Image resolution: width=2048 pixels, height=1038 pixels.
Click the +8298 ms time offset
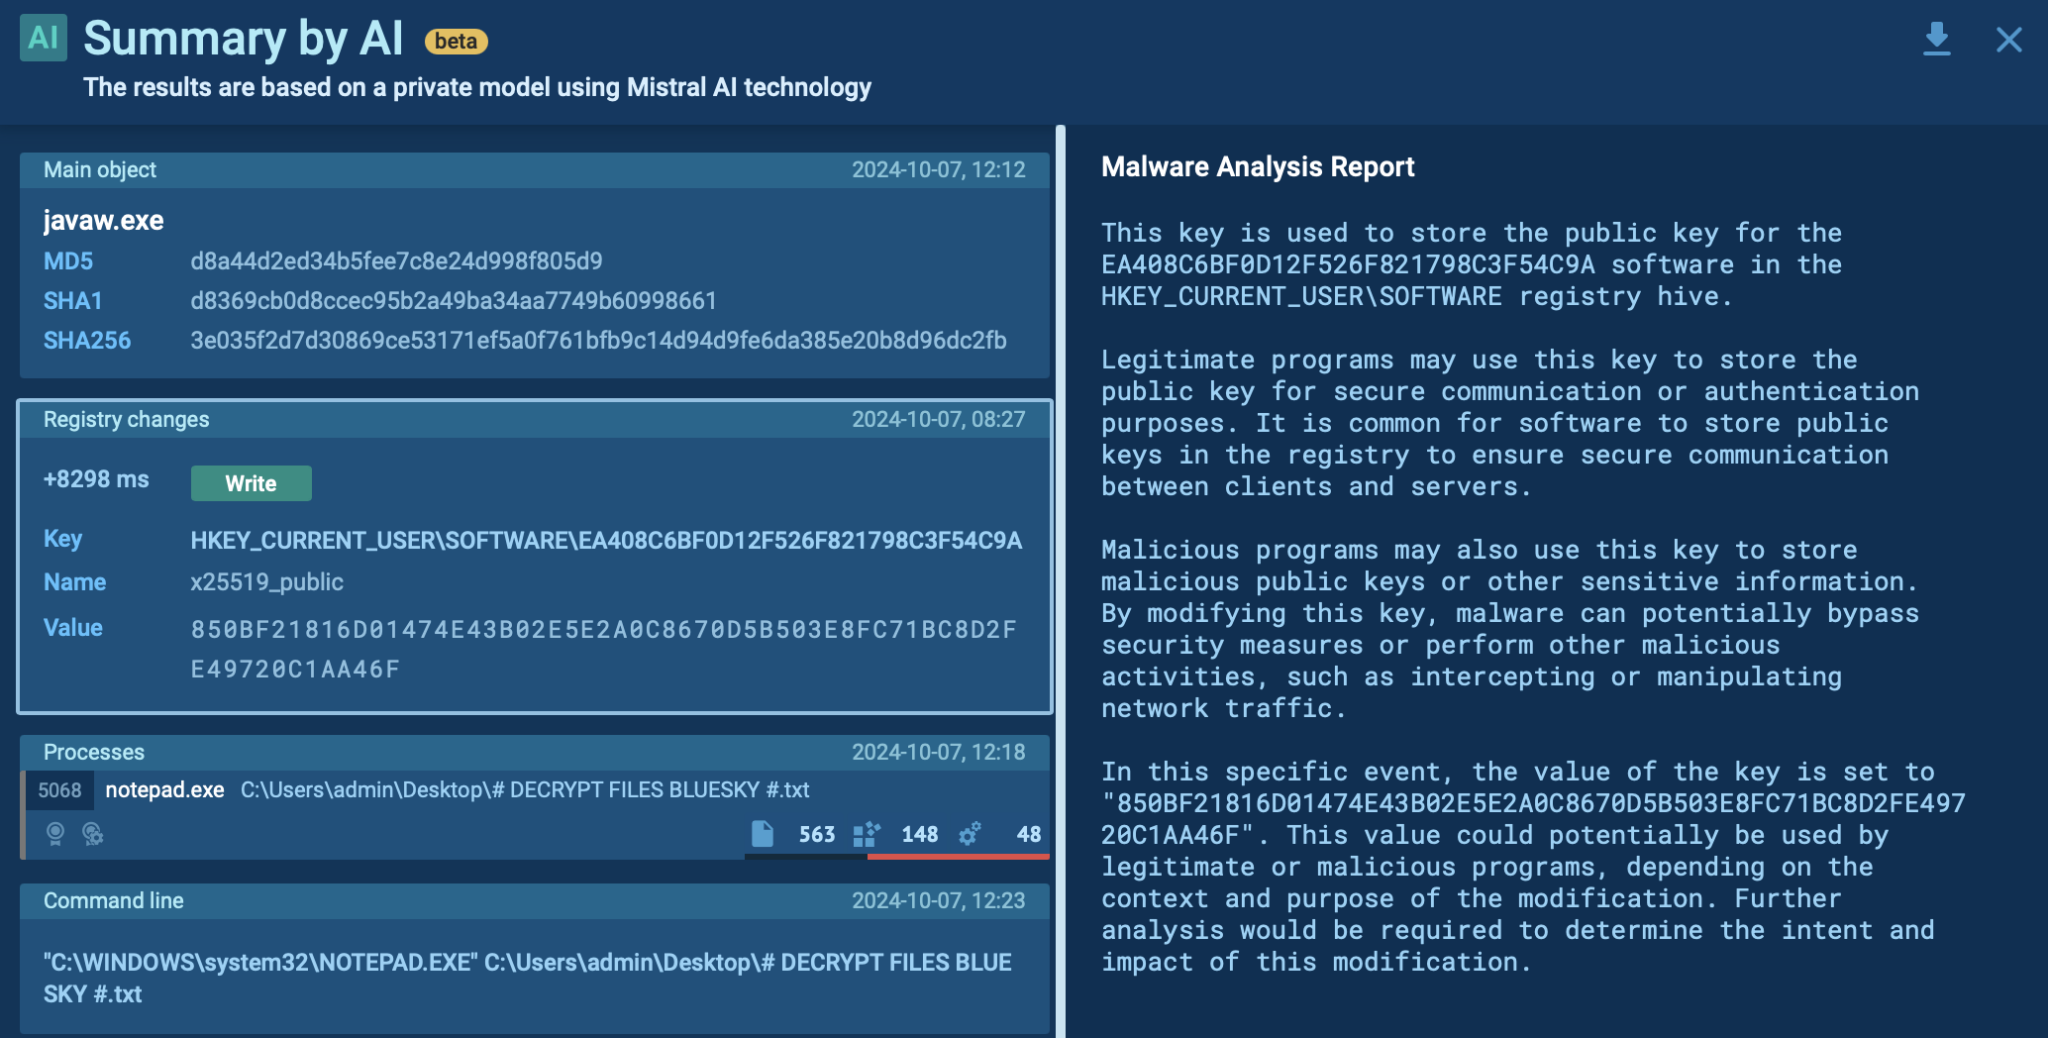[96, 480]
